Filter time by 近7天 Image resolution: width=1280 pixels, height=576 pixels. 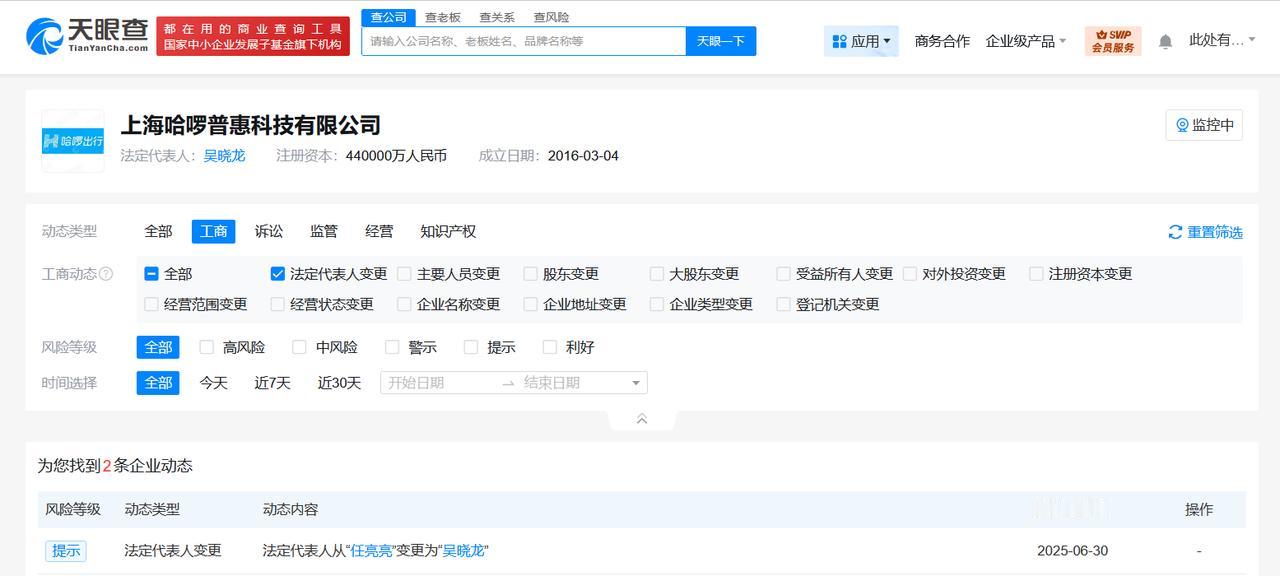[272, 383]
